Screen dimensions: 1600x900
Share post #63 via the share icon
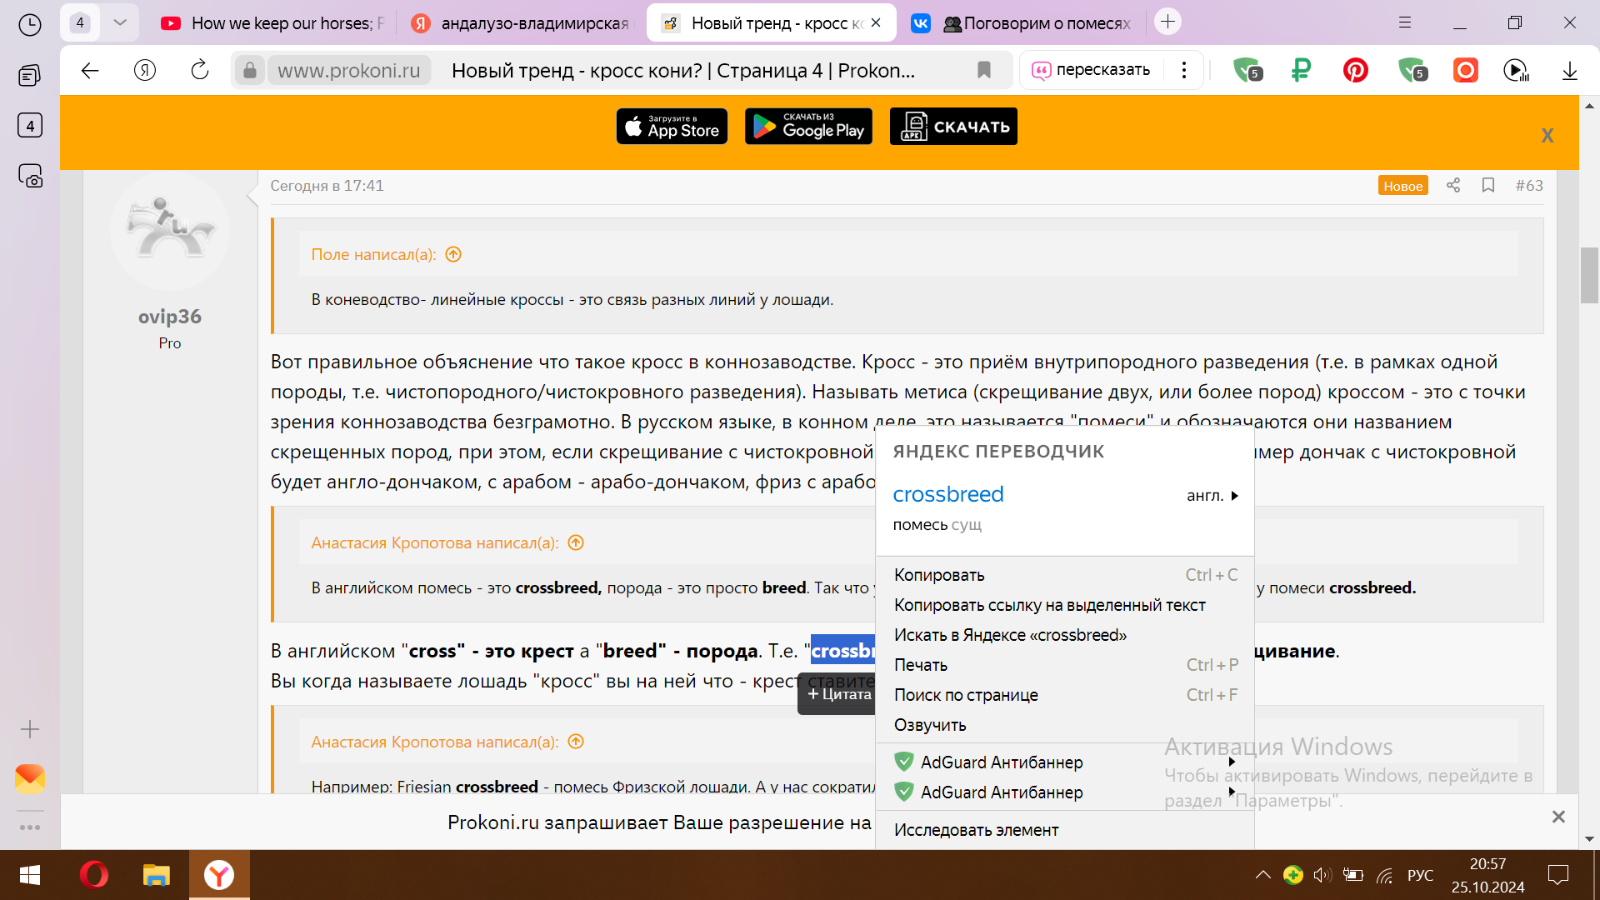[1453, 185]
